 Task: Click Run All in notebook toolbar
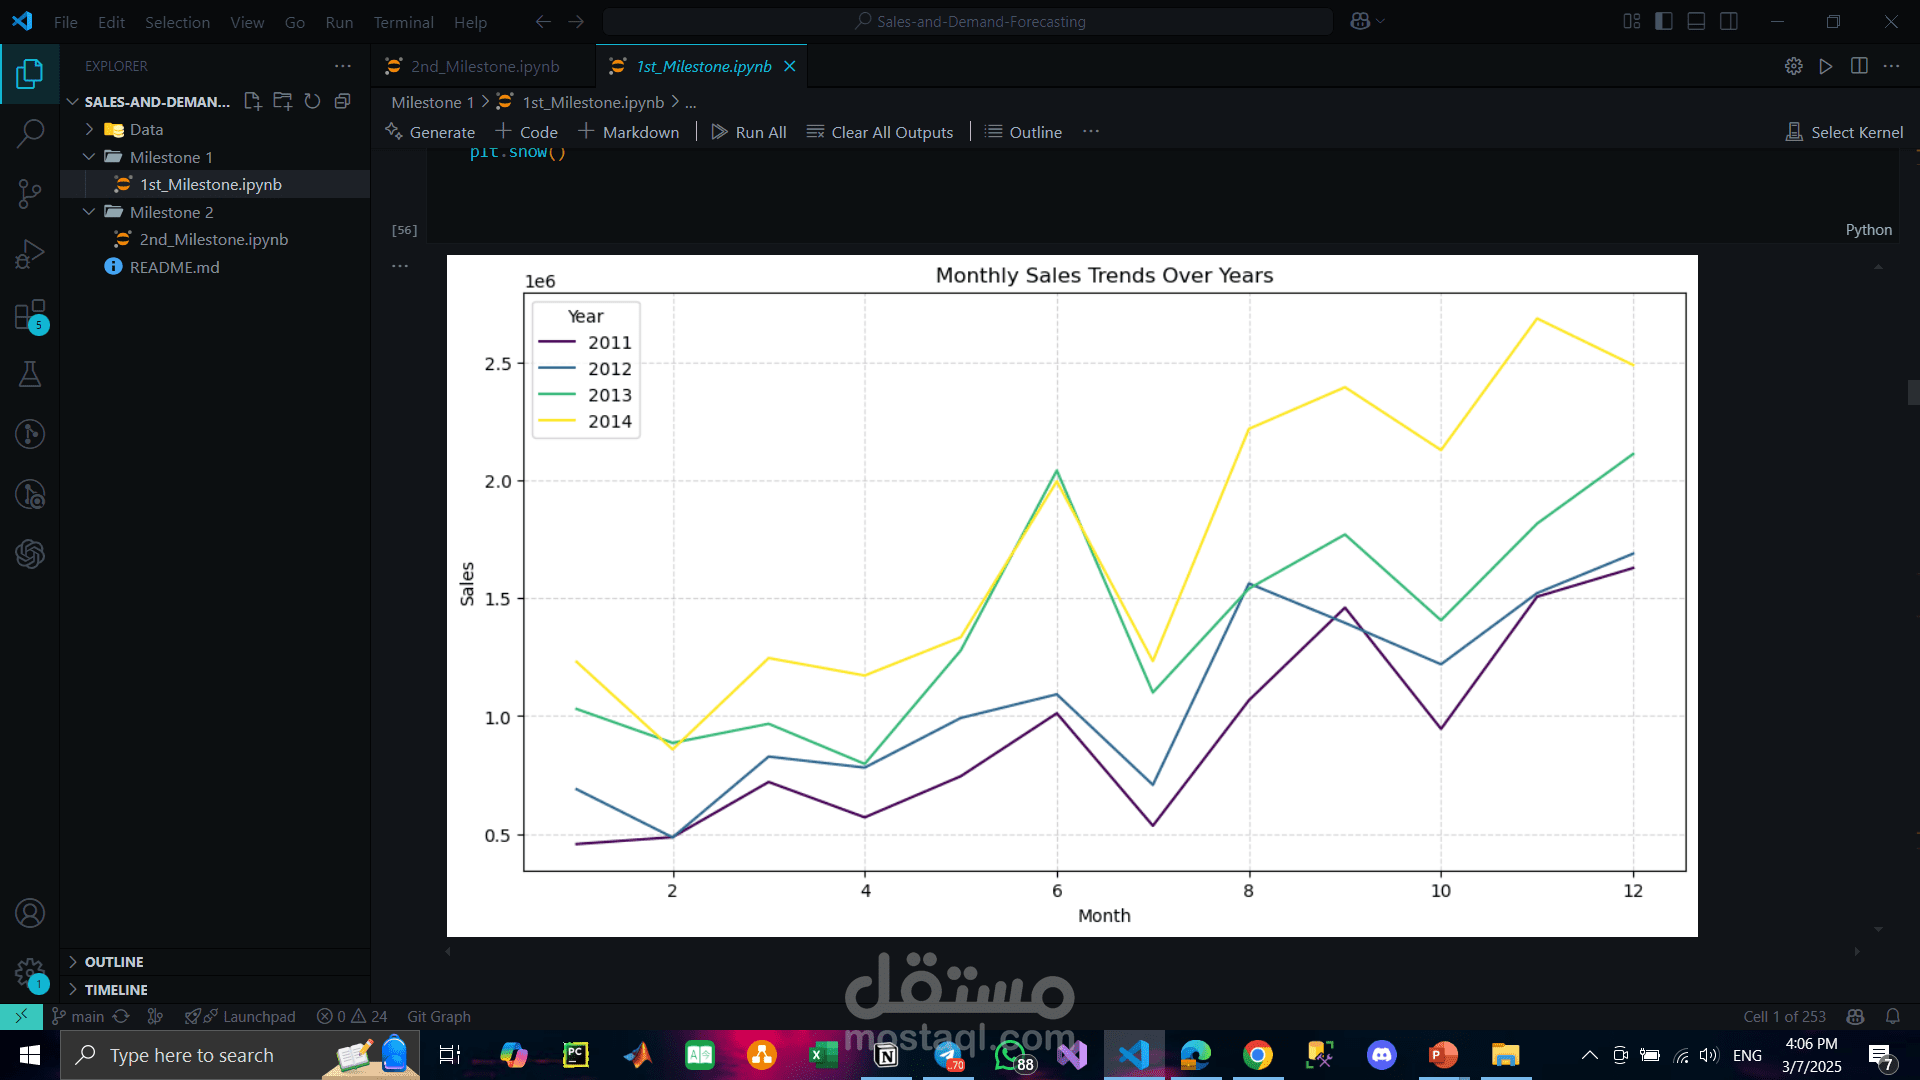point(749,132)
